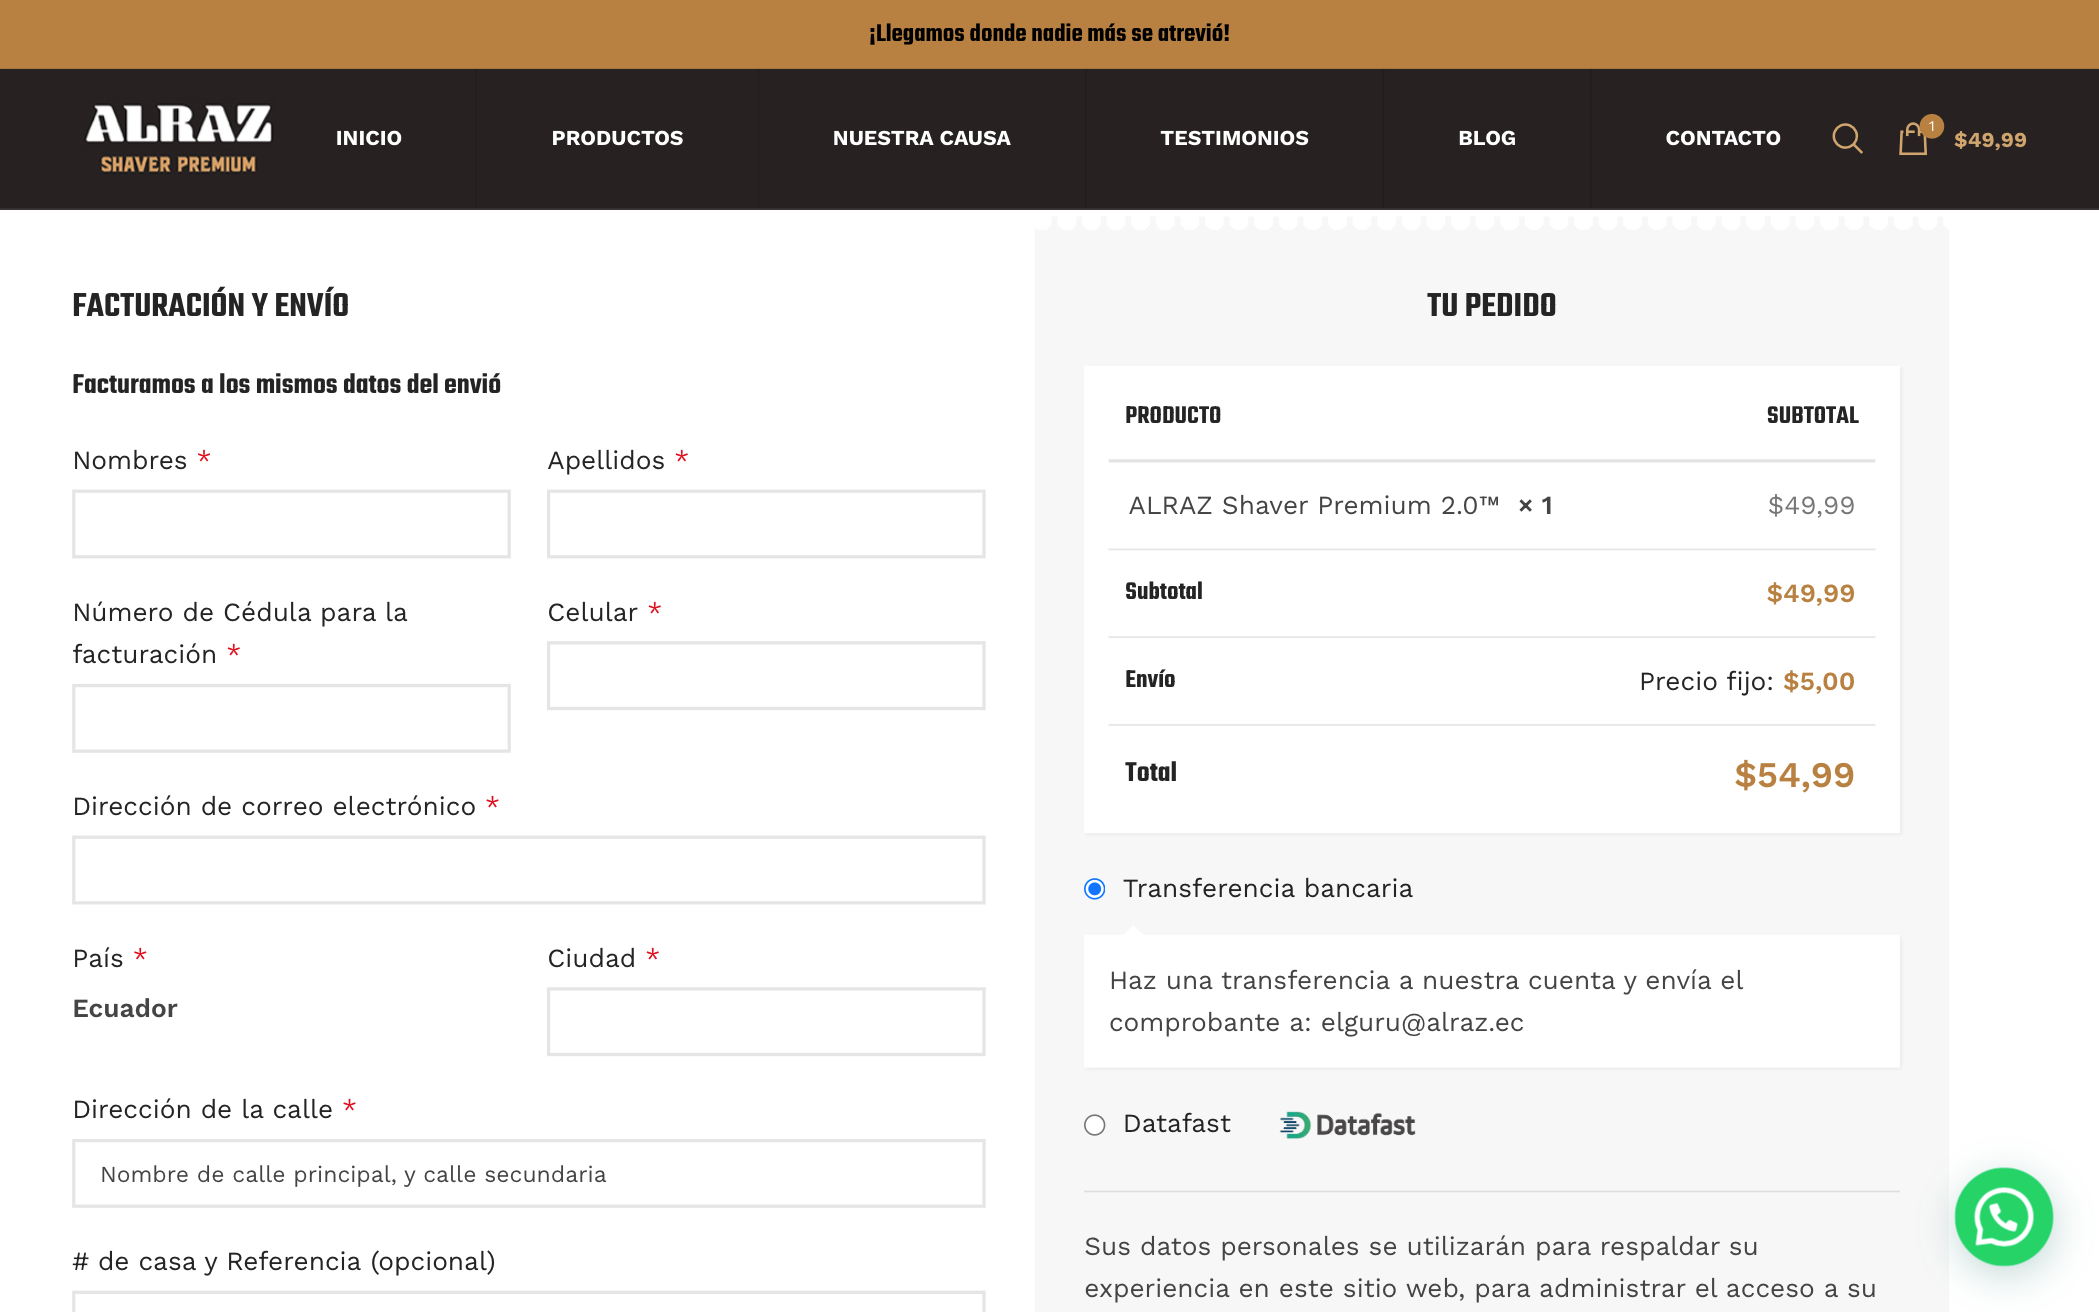
Task: Focus the correo electrónico field
Action: (529, 870)
